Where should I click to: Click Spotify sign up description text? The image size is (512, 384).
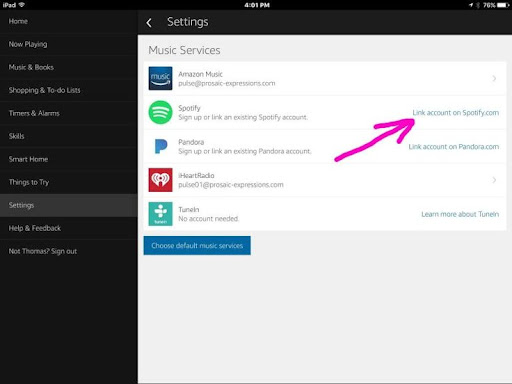[x=243, y=117]
